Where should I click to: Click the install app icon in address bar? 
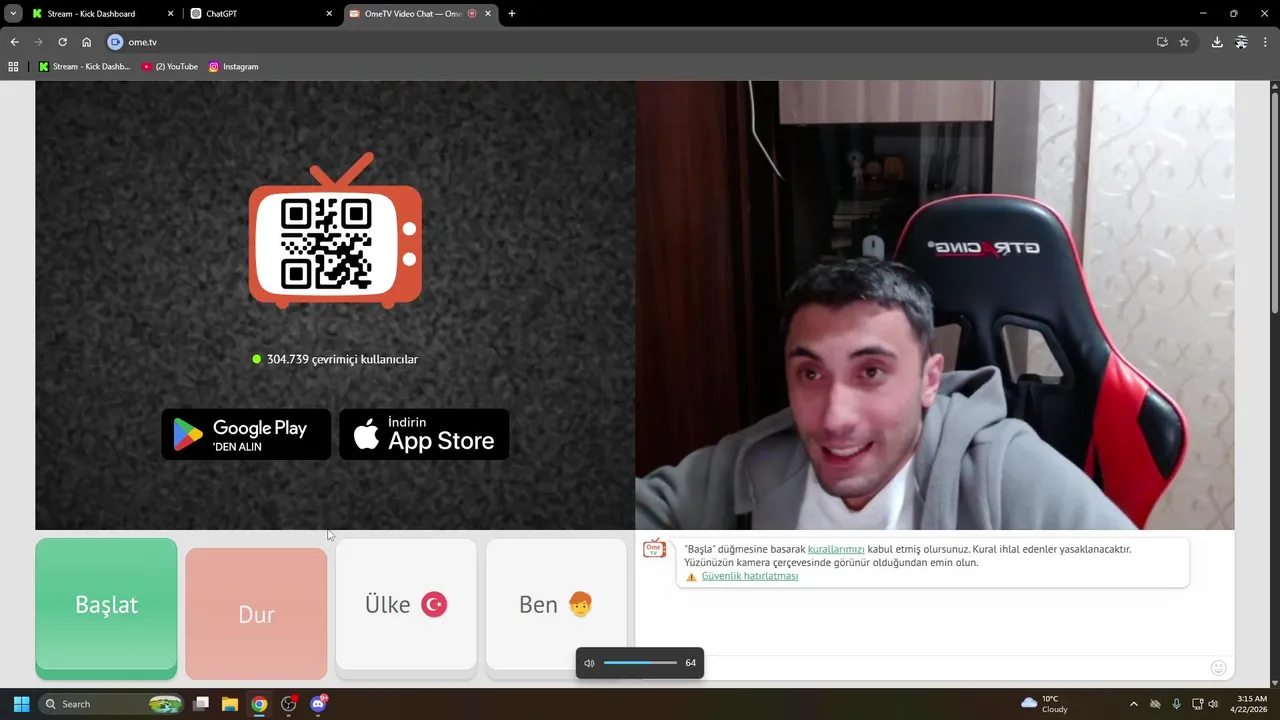1162,42
